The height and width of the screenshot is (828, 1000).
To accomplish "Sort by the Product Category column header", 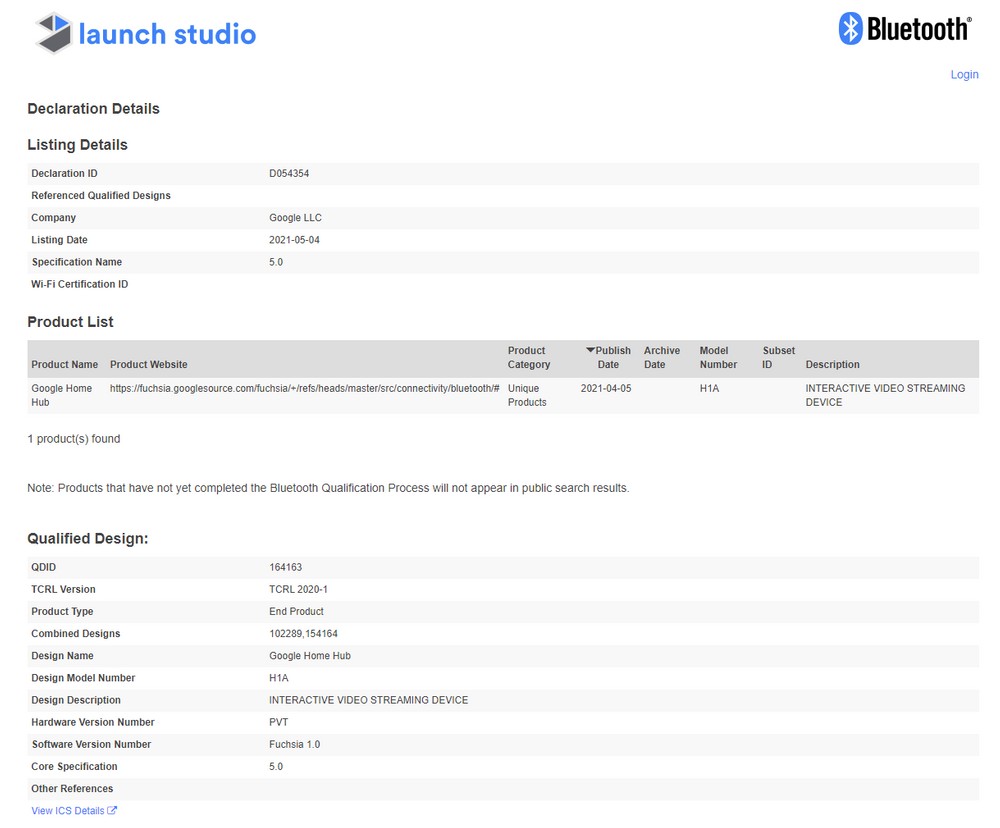I will pyautogui.click(x=529, y=357).
